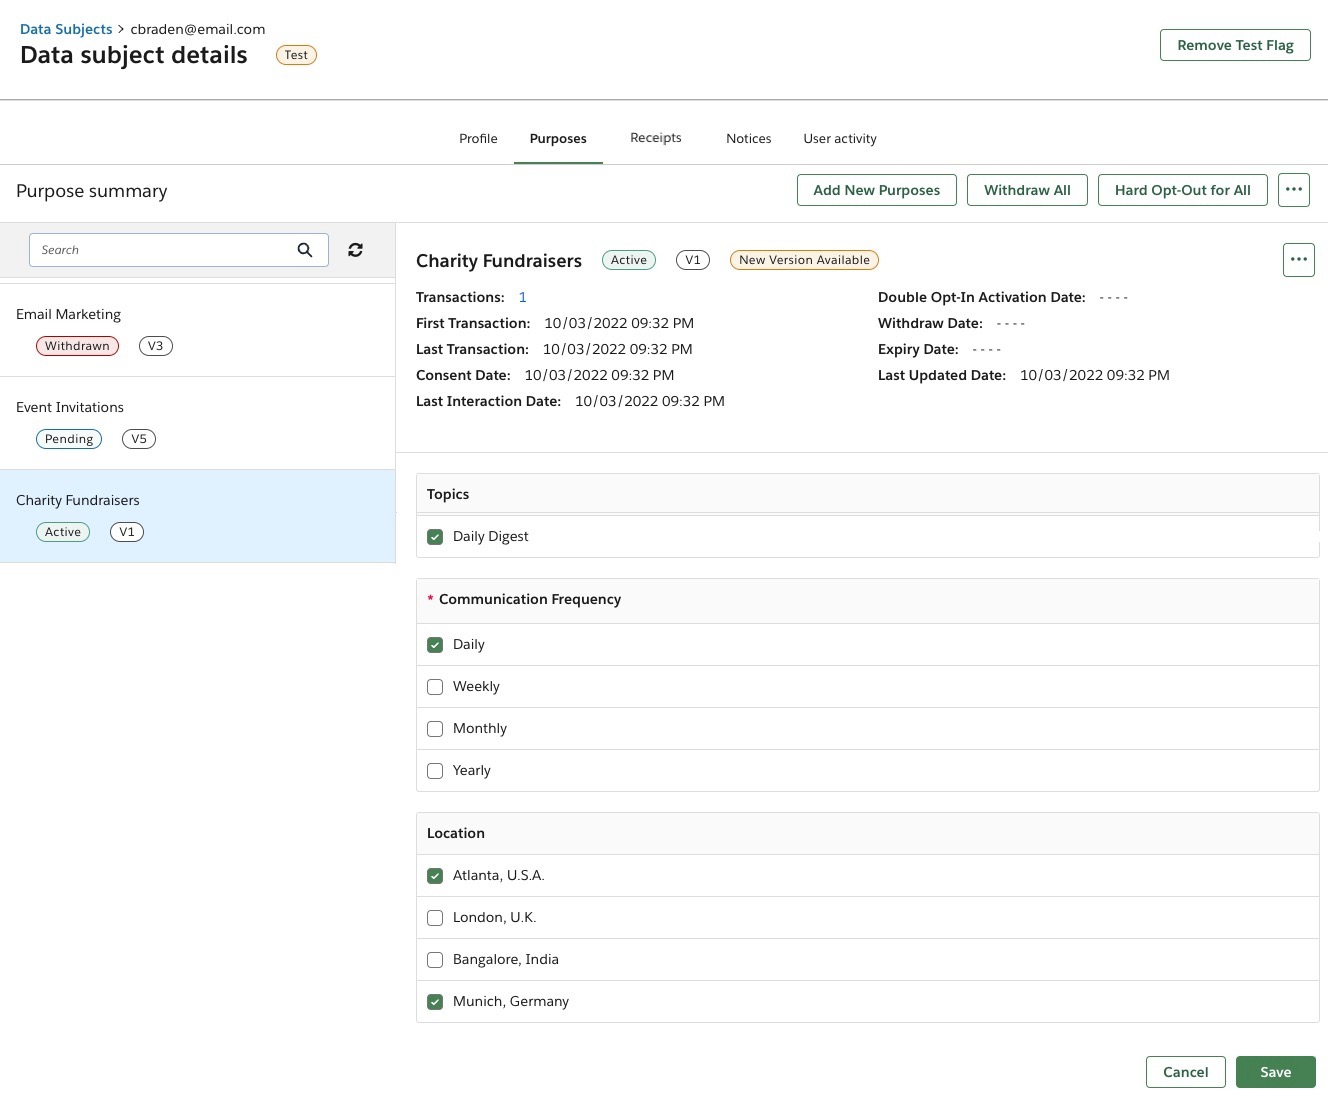Open the Receipts tab
This screenshot has height=1102, width=1330.
click(x=655, y=138)
